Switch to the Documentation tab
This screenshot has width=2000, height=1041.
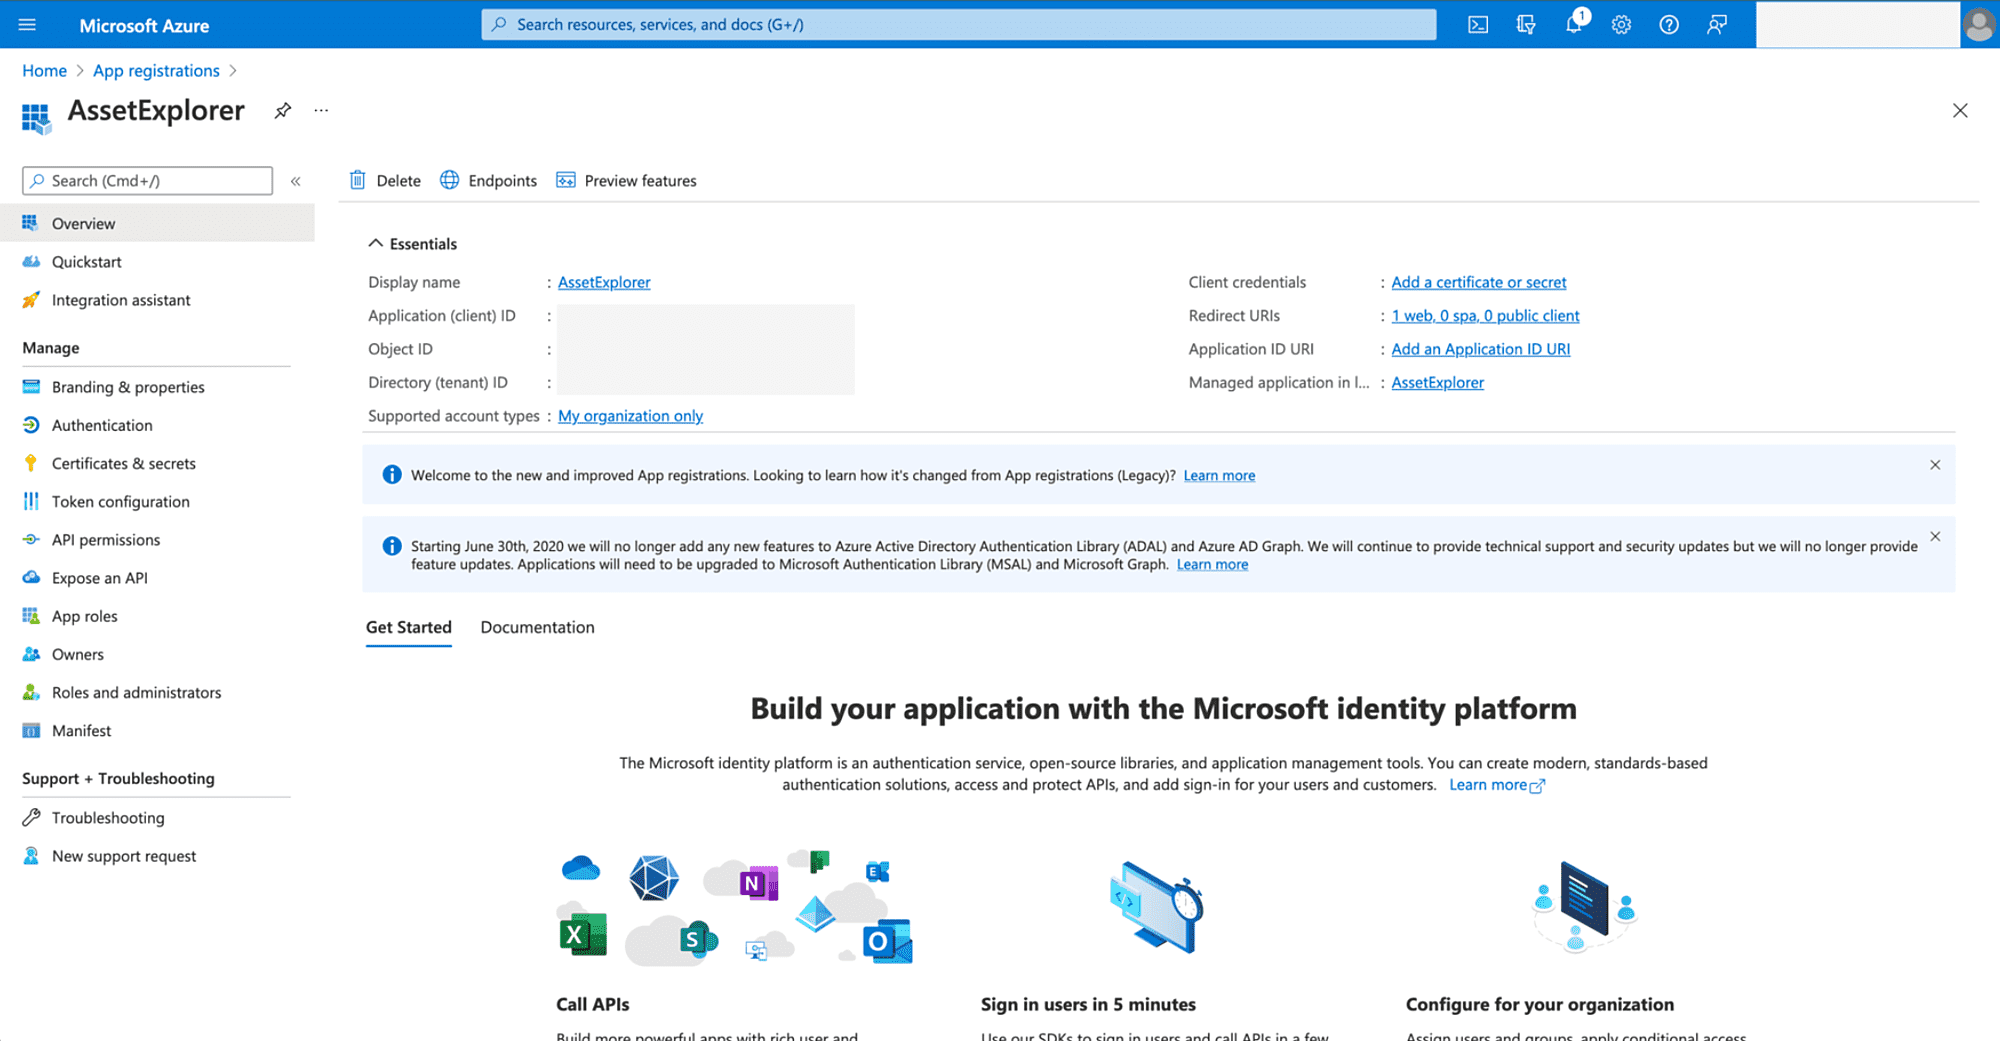(537, 627)
